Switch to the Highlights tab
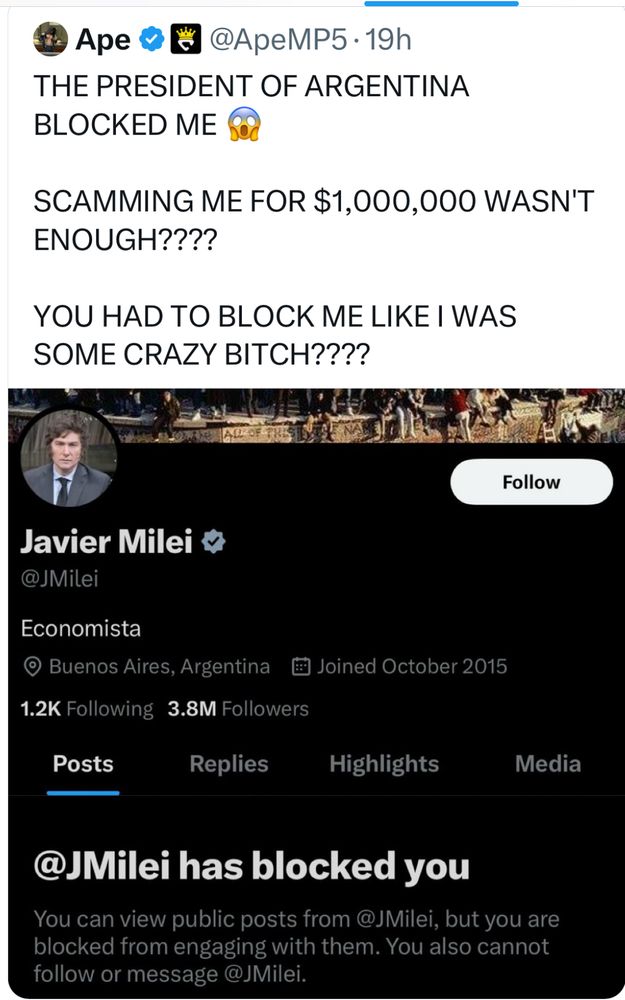 tap(384, 764)
